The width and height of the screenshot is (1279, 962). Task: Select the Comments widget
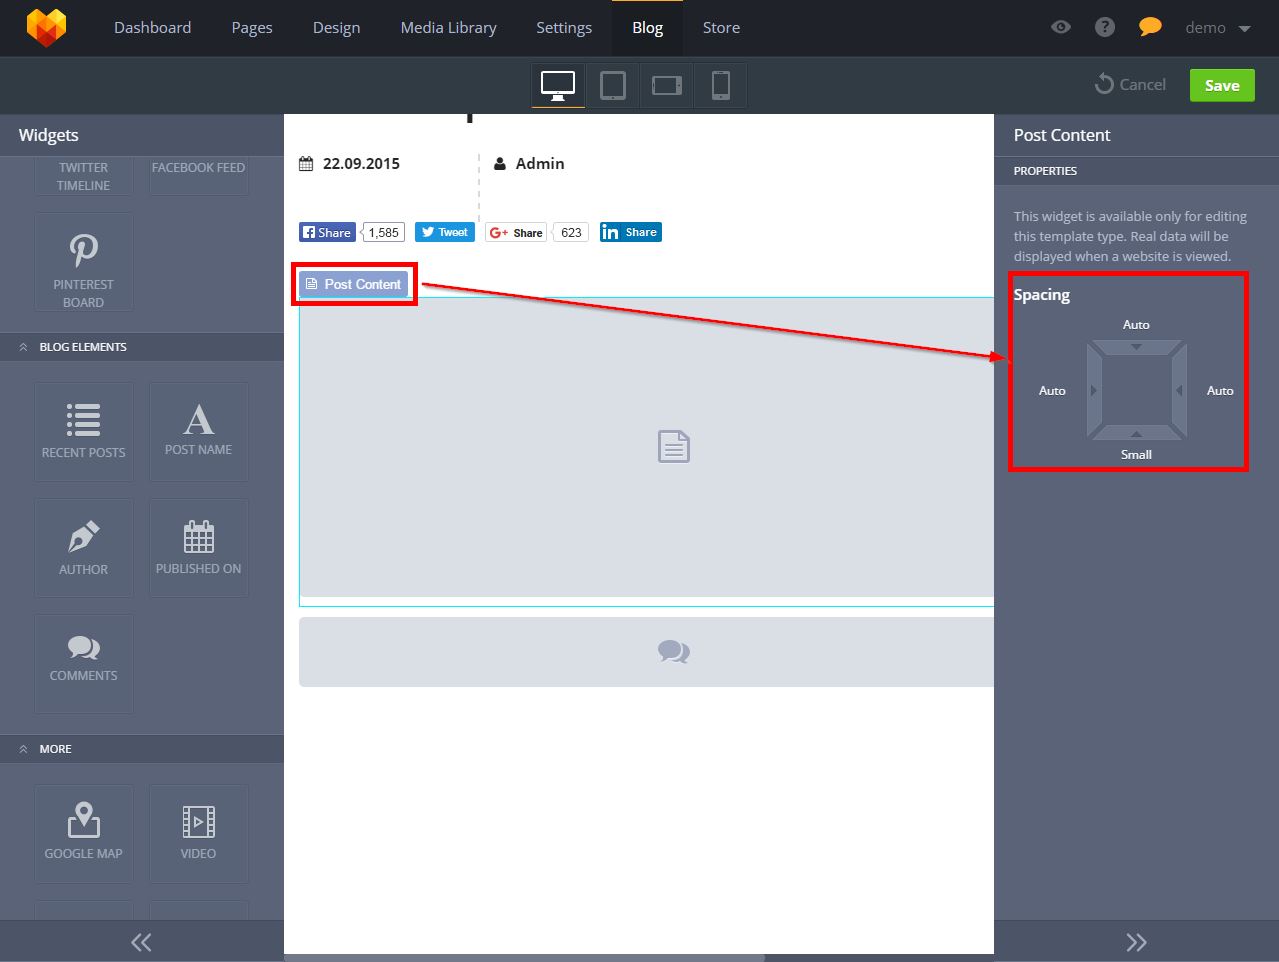point(84,663)
